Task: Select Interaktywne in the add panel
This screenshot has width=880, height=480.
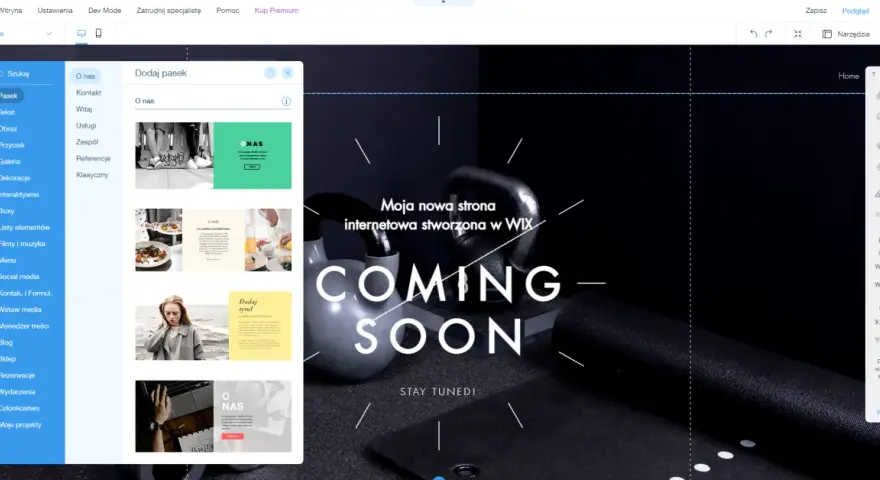Action: pos(20,194)
